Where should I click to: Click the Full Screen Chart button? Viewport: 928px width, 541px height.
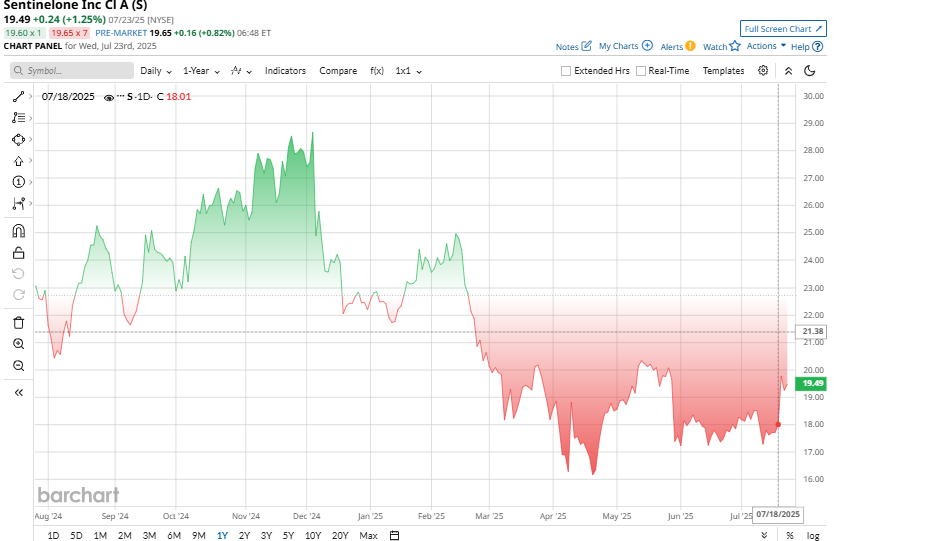[x=783, y=28]
